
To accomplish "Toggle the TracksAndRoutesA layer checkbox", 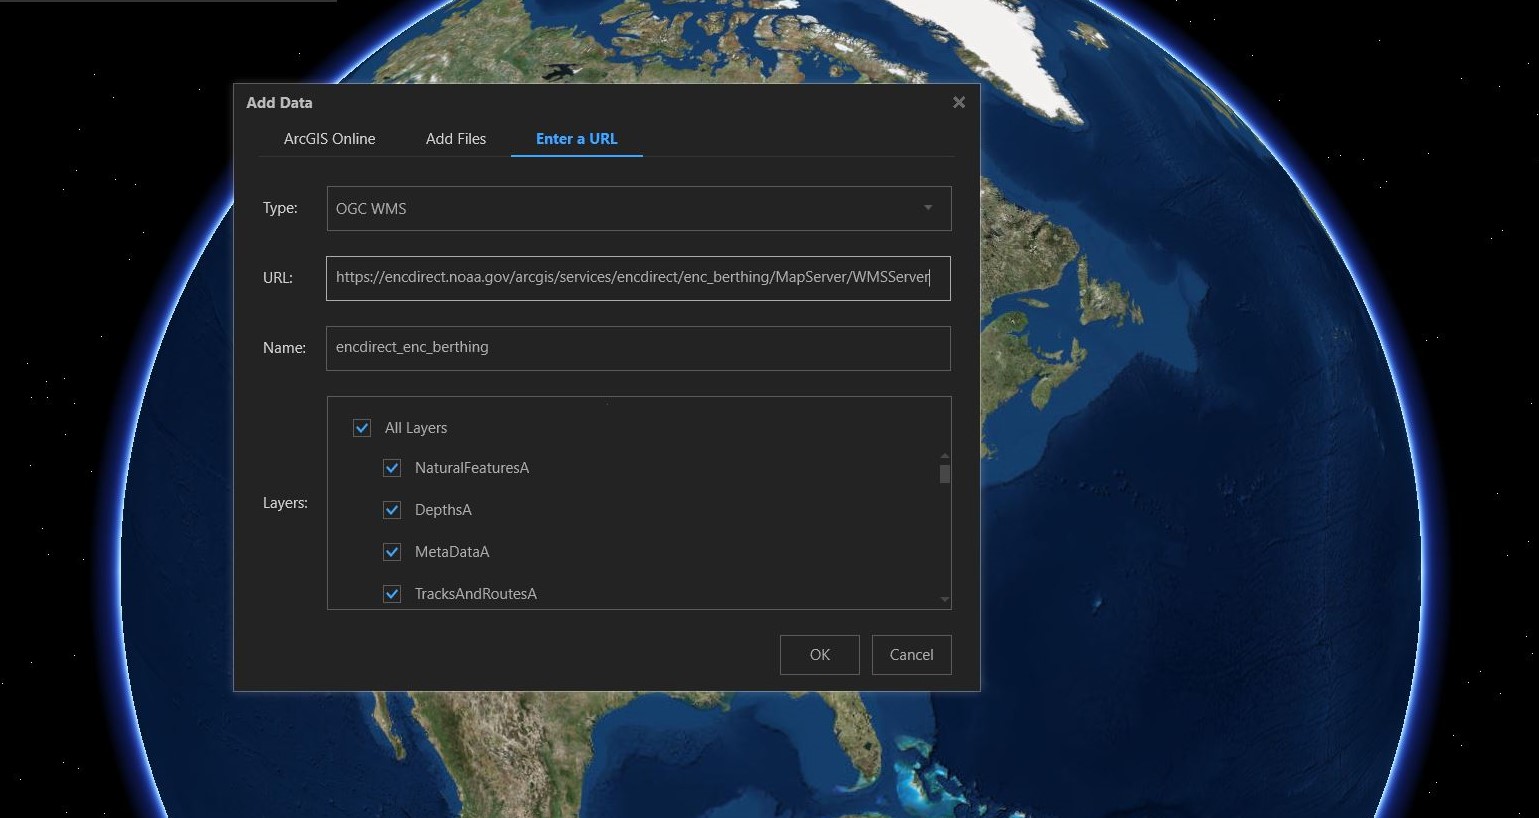I will pyautogui.click(x=392, y=594).
